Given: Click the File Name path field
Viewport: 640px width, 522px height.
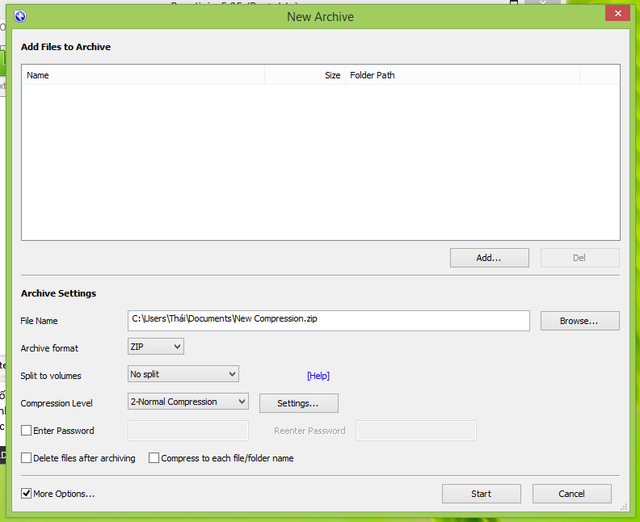Looking at the screenshot, I should [x=328, y=320].
